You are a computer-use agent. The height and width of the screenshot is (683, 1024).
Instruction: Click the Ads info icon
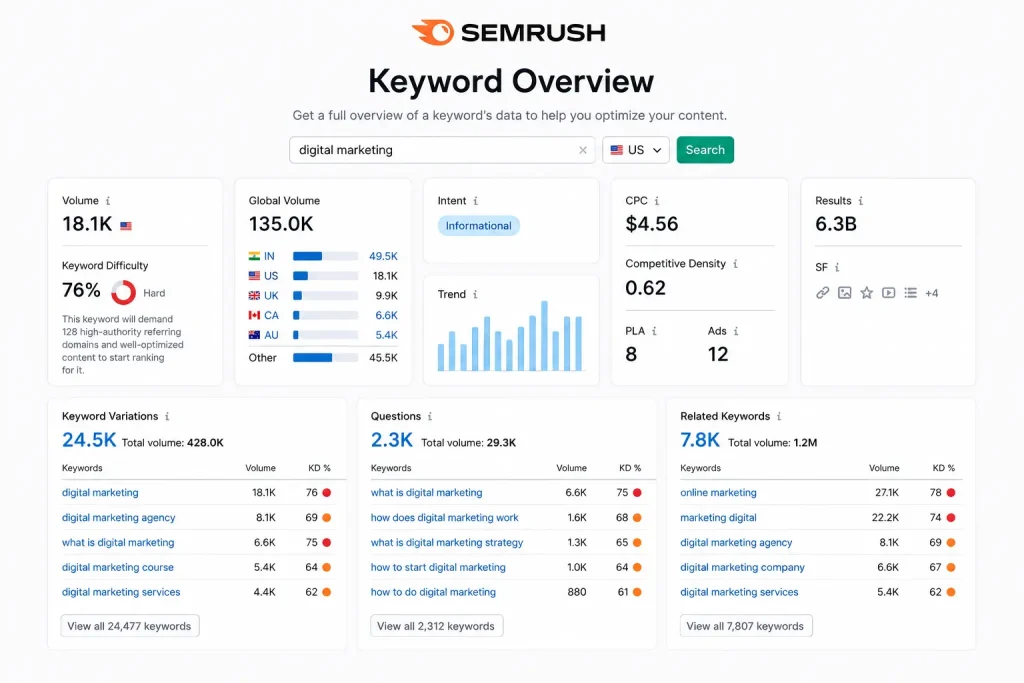tap(735, 331)
